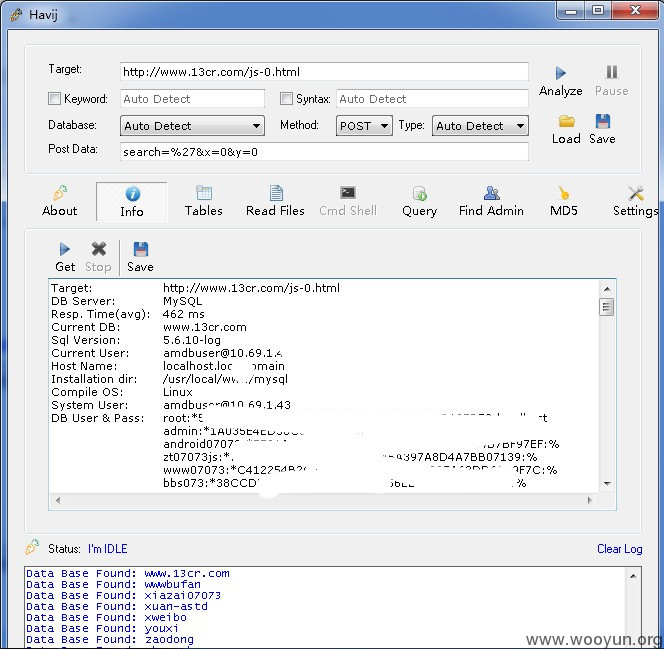Click the 'Resp. Time(avg): 462 ms' row
664x649 pixels.
128,314
